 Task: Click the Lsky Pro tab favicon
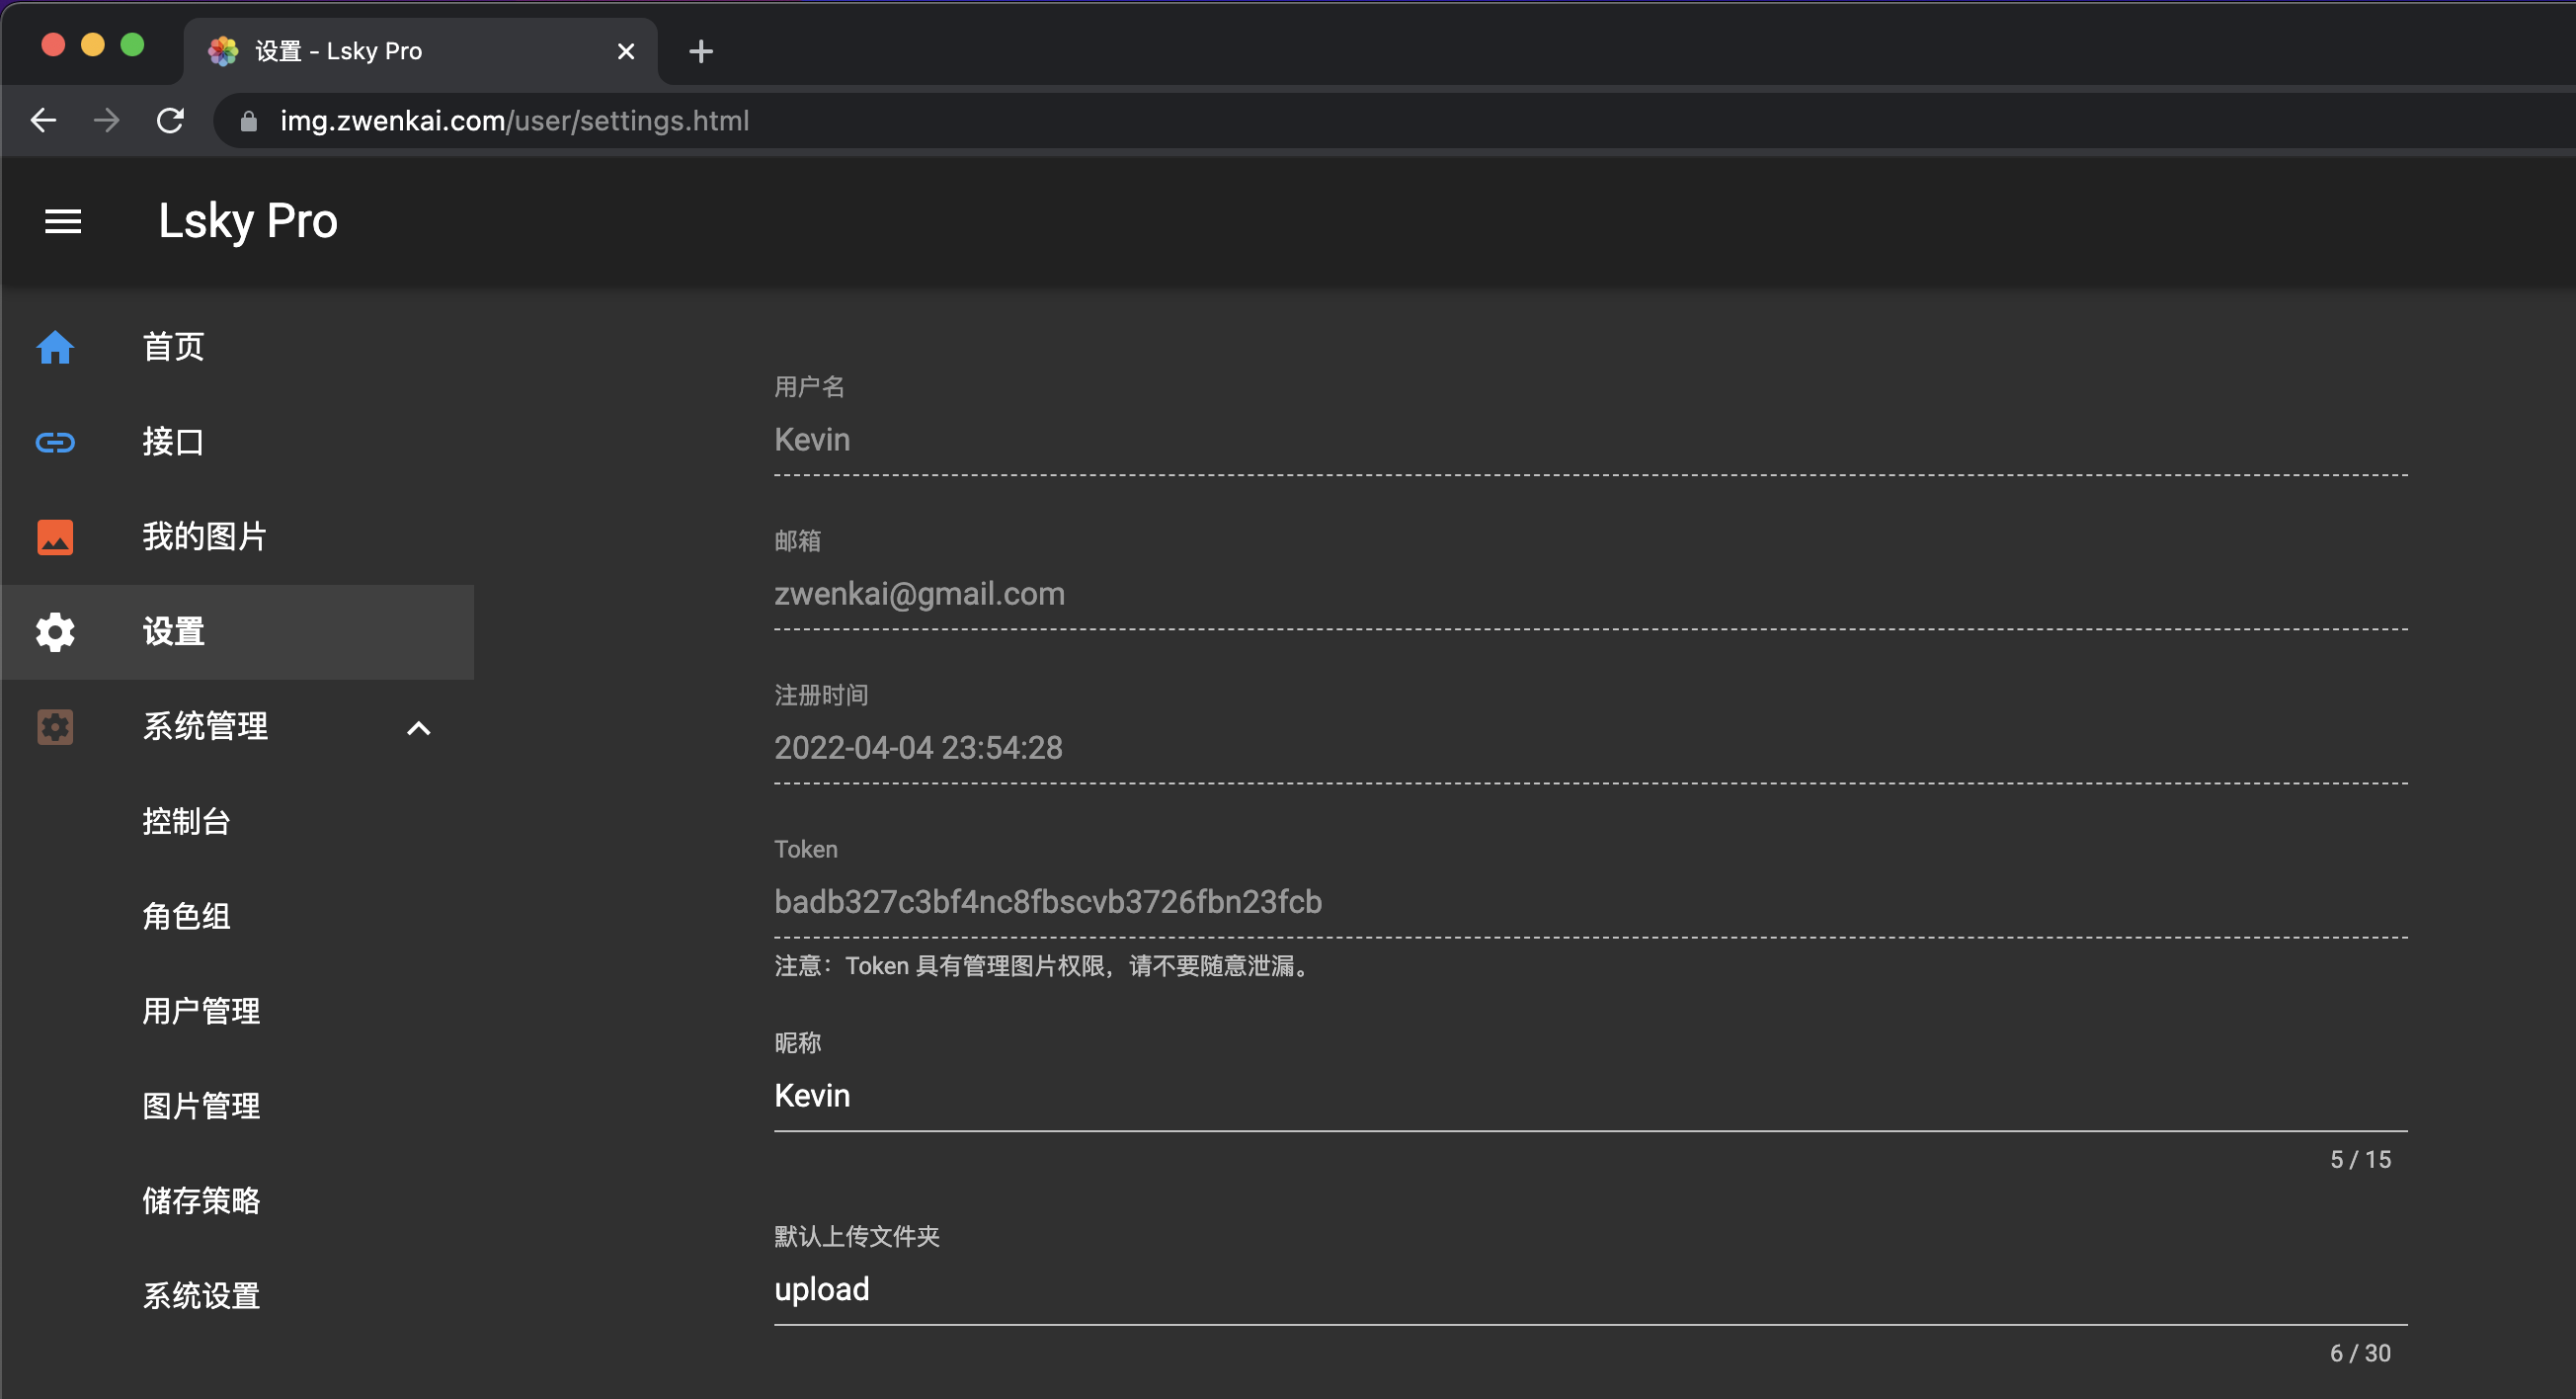click(223, 51)
